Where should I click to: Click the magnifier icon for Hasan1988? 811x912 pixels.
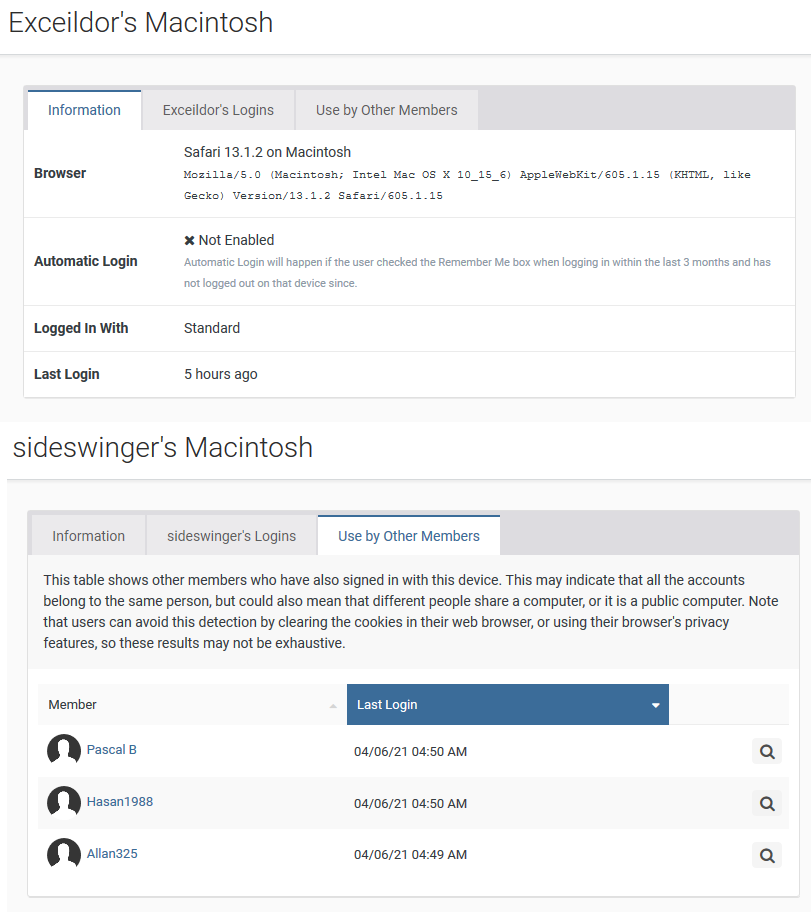click(767, 803)
